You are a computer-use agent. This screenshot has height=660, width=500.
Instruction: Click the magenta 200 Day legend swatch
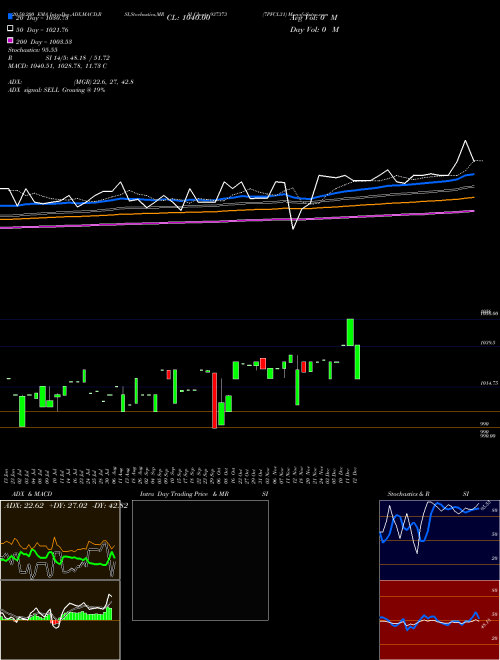10,40
